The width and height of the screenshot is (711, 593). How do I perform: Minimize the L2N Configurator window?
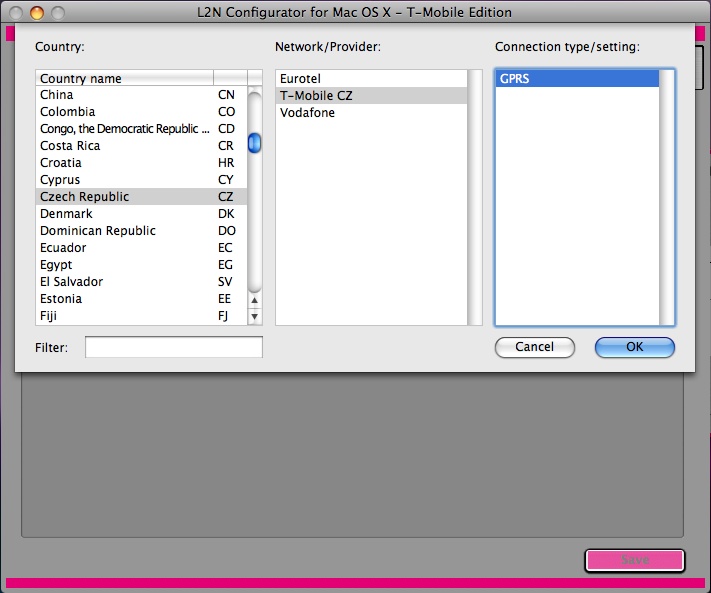pyautogui.click(x=37, y=13)
